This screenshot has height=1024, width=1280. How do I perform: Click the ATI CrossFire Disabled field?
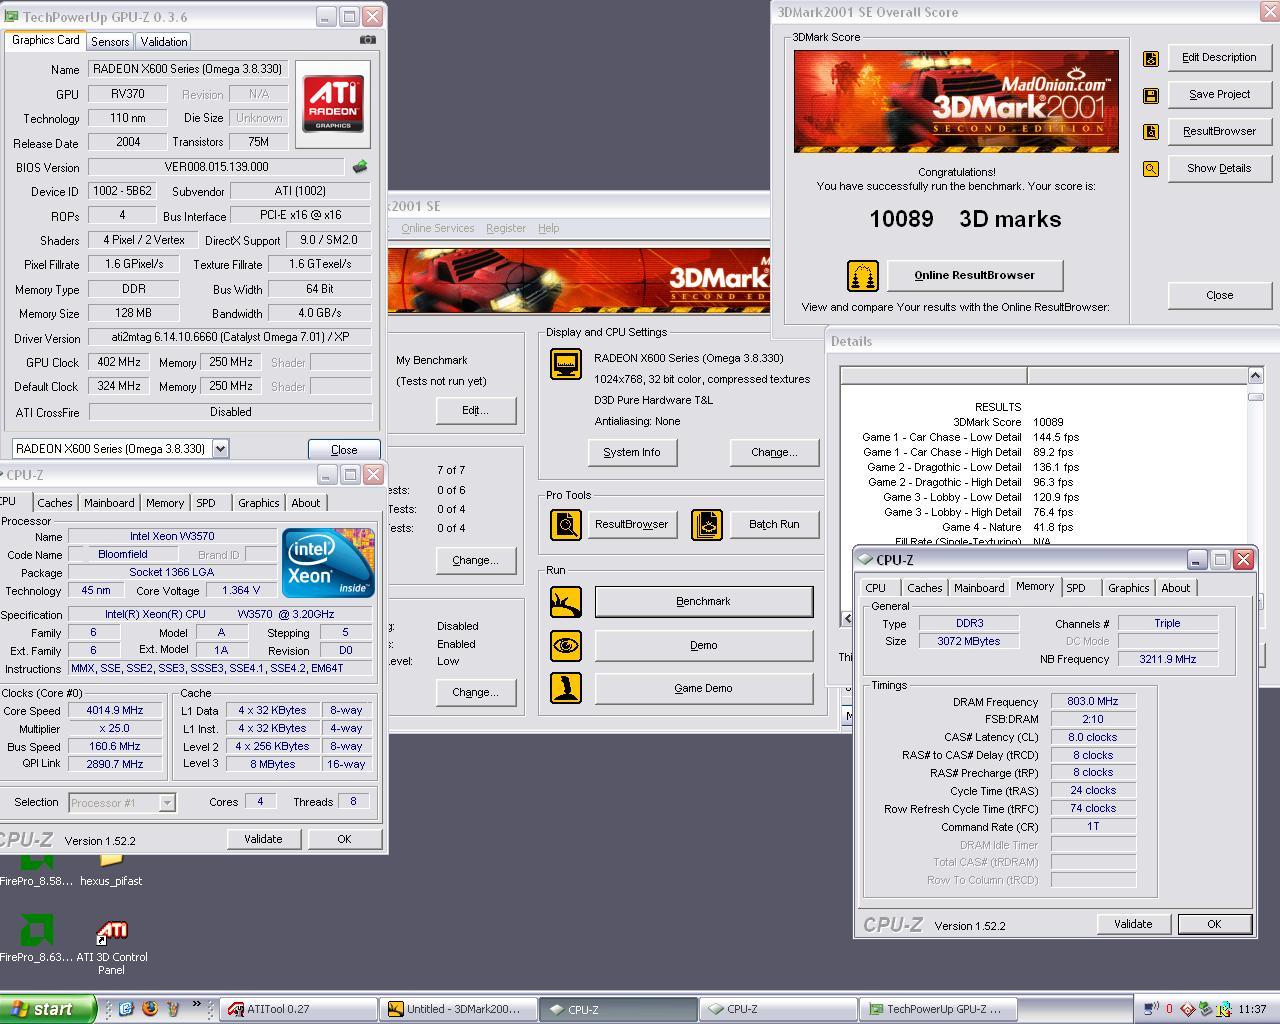[x=230, y=412]
